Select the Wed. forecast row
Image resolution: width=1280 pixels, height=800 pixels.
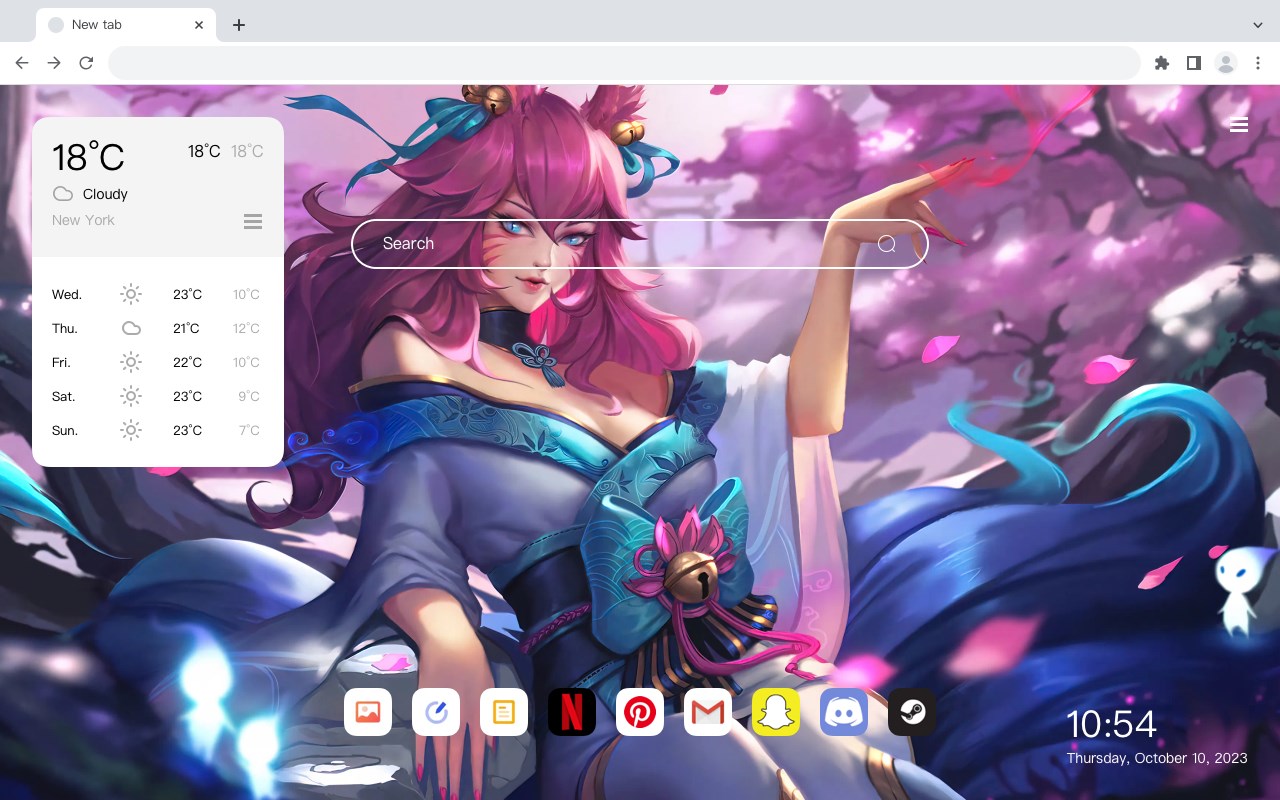pos(157,294)
